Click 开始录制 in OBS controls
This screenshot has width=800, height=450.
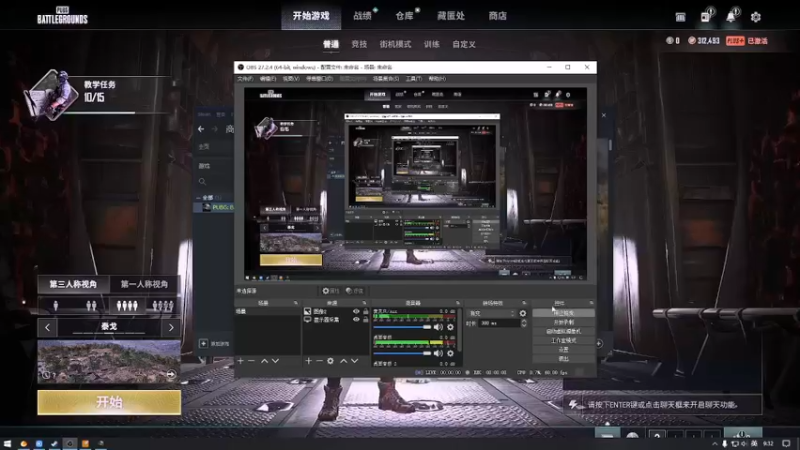(x=563, y=322)
